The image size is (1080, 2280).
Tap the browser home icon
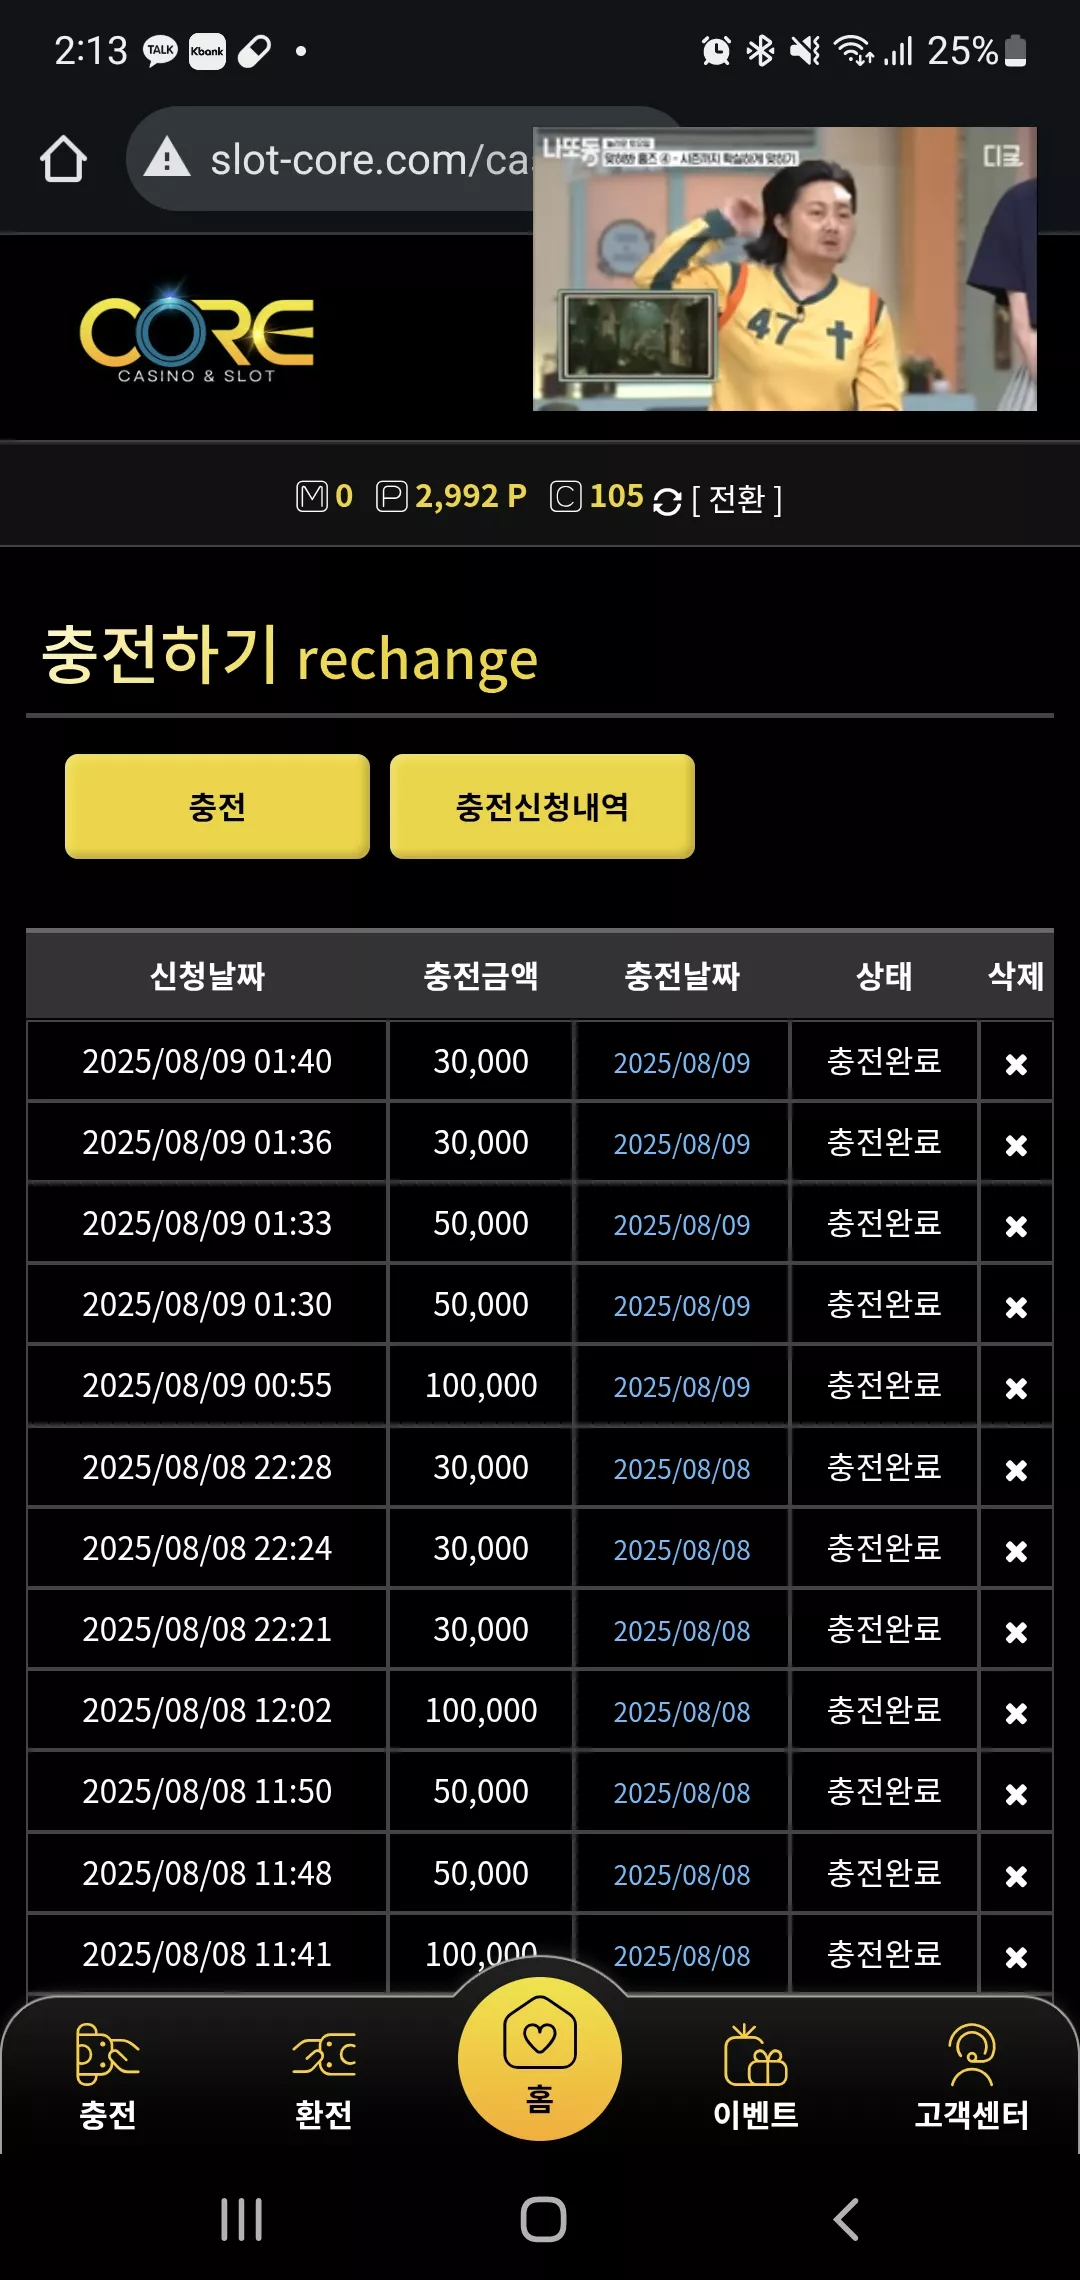point(63,159)
